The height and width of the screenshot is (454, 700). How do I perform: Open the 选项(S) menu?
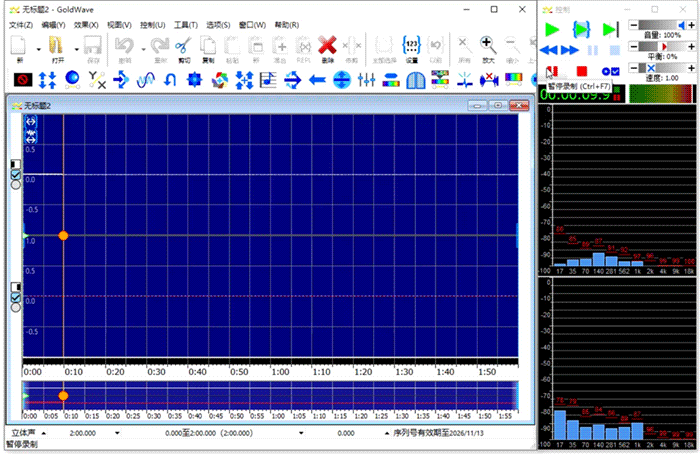(x=218, y=25)
